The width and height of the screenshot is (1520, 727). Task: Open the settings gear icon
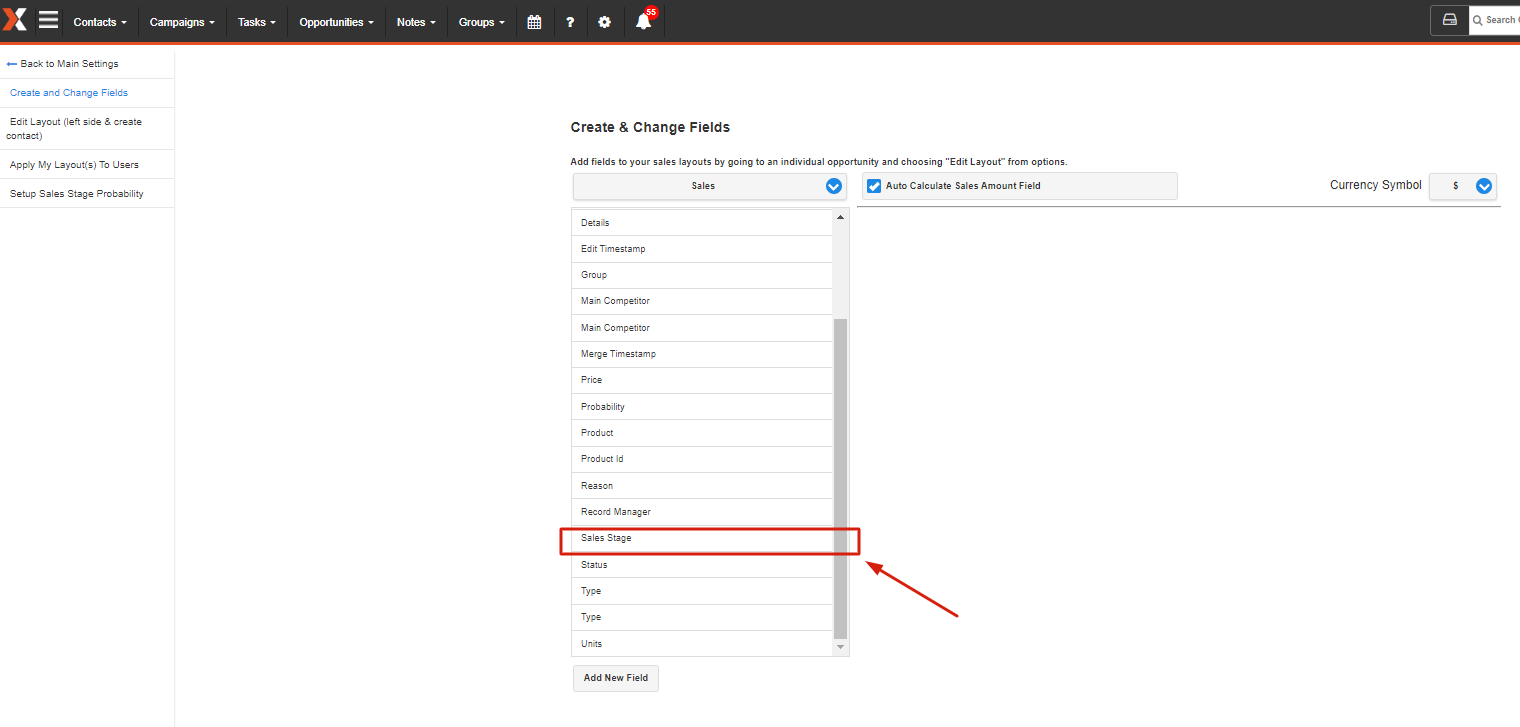pyautogui.click(x=604, y=22)
